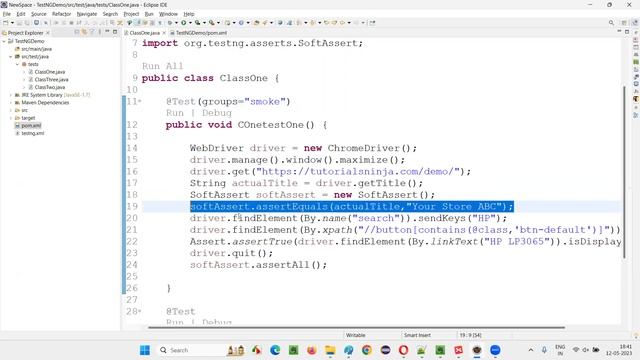Screen dimensions: 640x360
Task: Expand JRE System Library node
Action: [11, 95]
